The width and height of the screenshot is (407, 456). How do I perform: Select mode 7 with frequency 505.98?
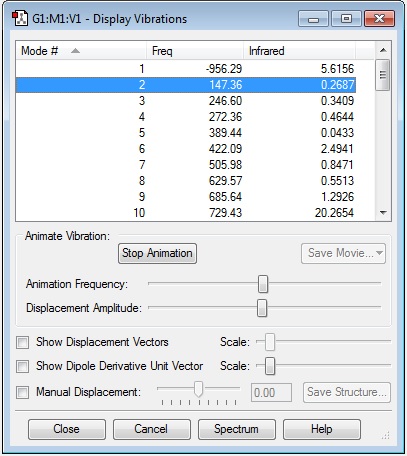(x=186, y=165)
